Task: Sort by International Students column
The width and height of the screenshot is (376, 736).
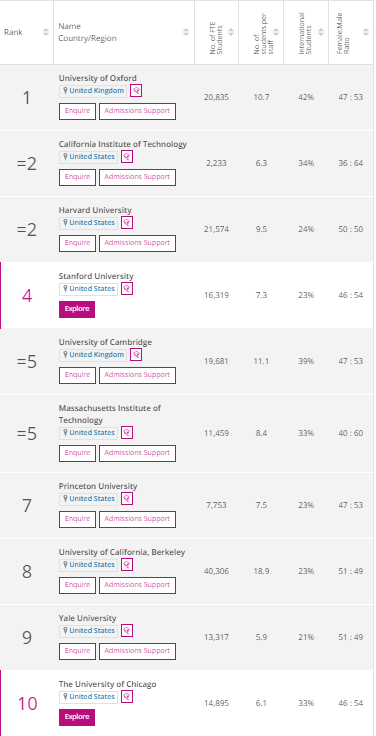Action: point(321,32)
